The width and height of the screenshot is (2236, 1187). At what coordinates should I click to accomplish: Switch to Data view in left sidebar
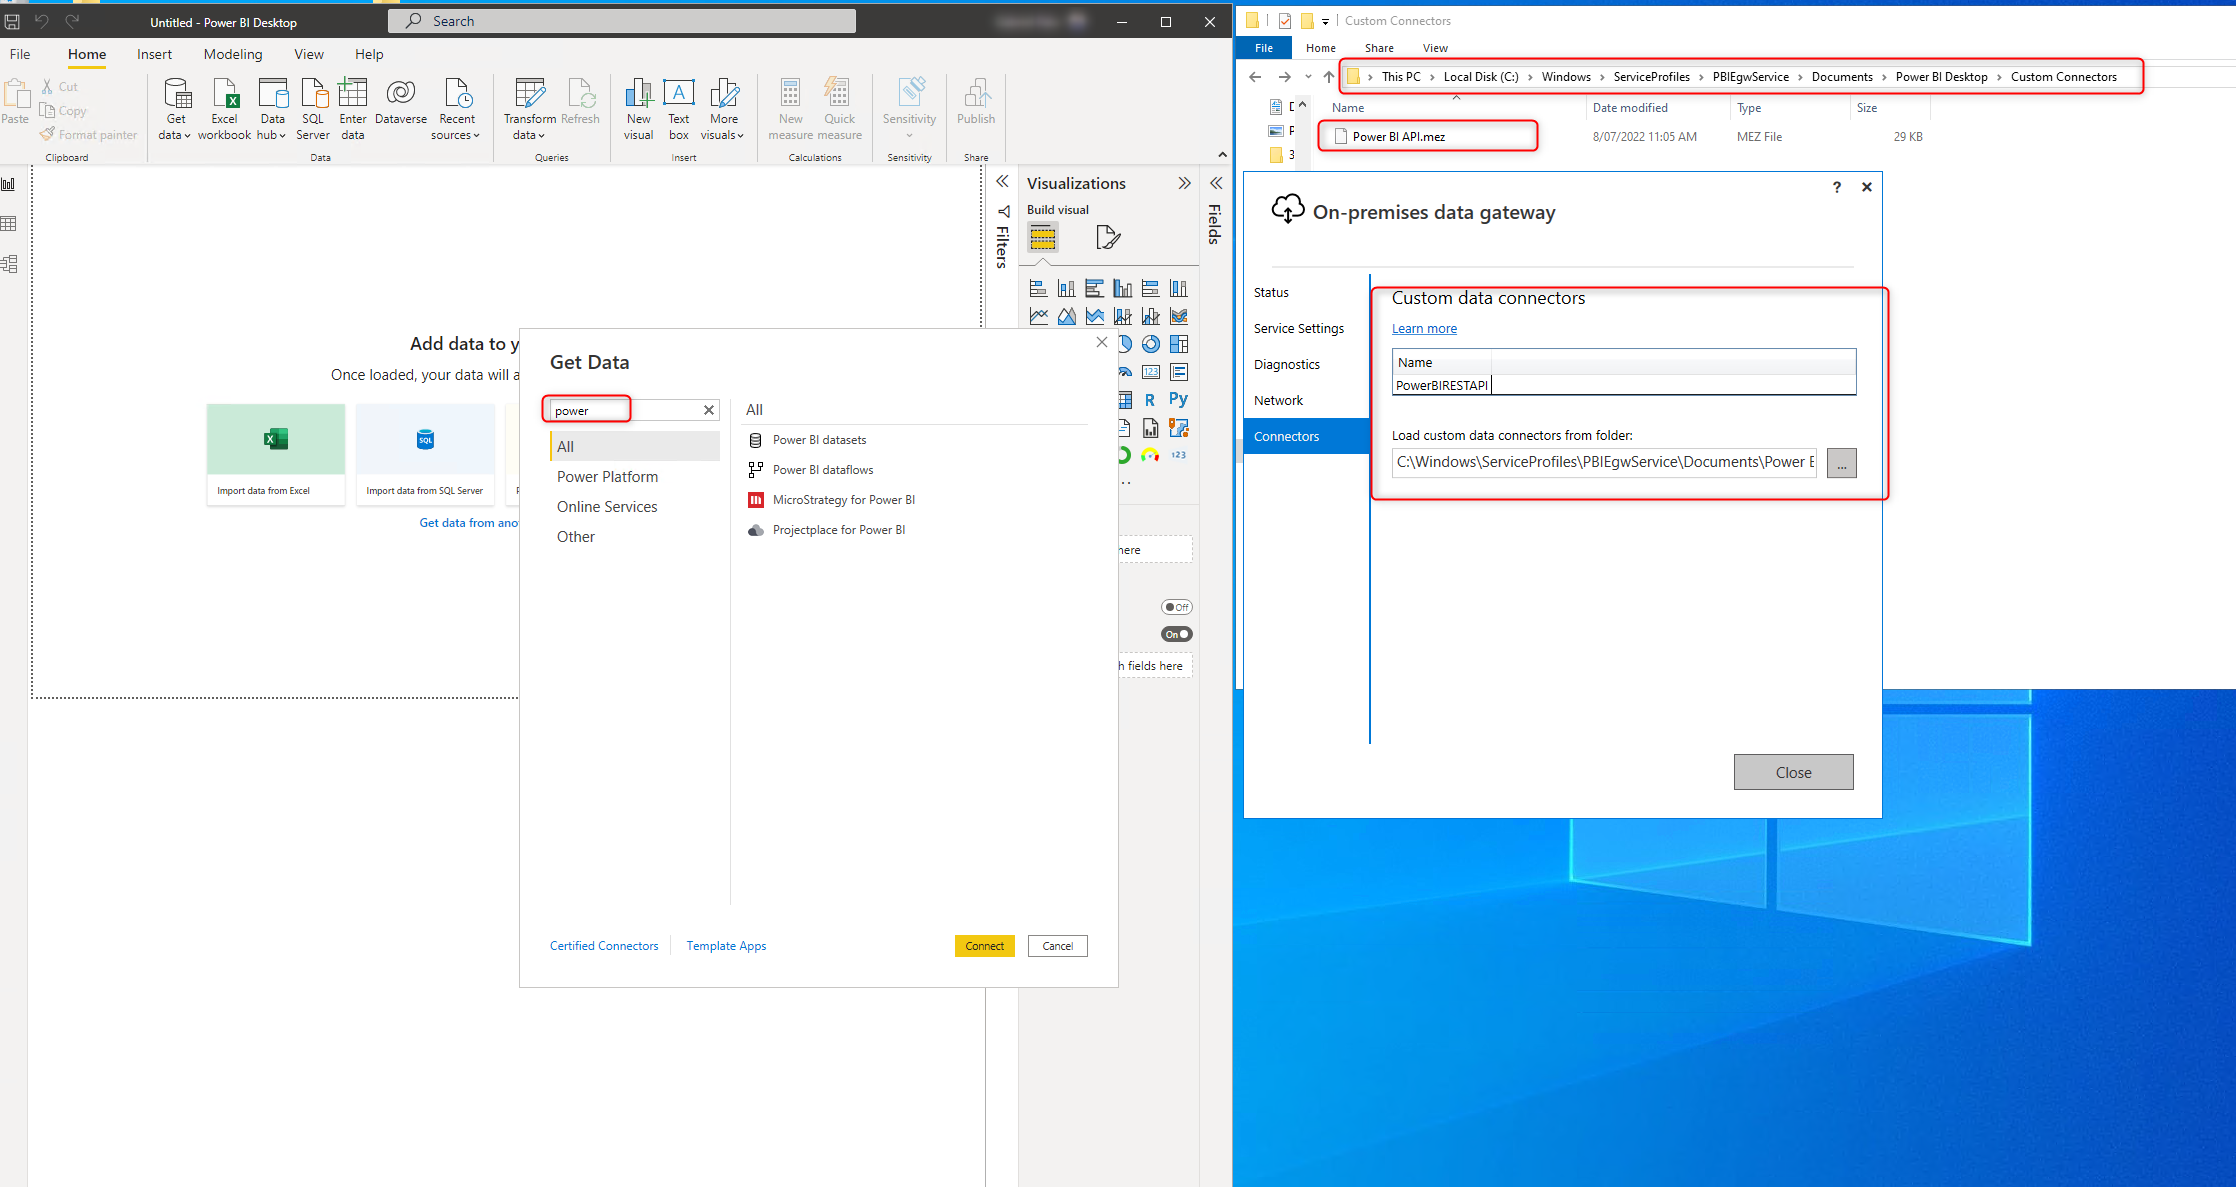point(9,224)
